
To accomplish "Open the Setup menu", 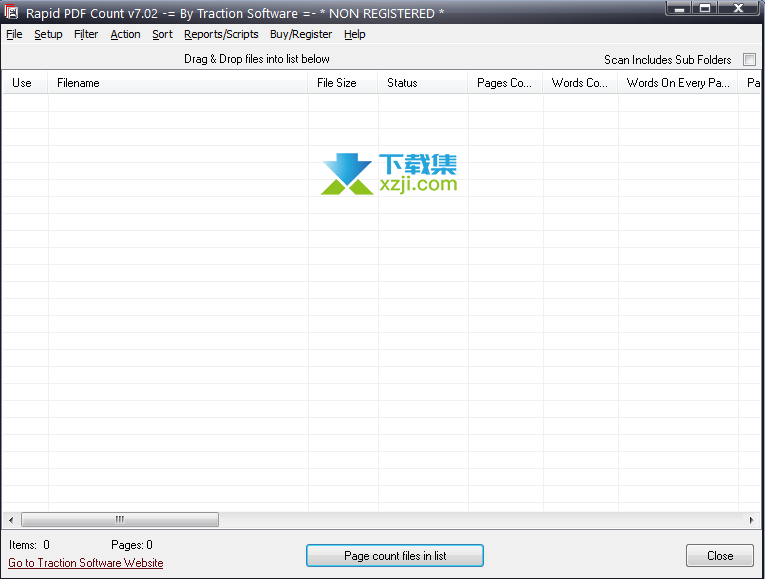I will 48,35.
